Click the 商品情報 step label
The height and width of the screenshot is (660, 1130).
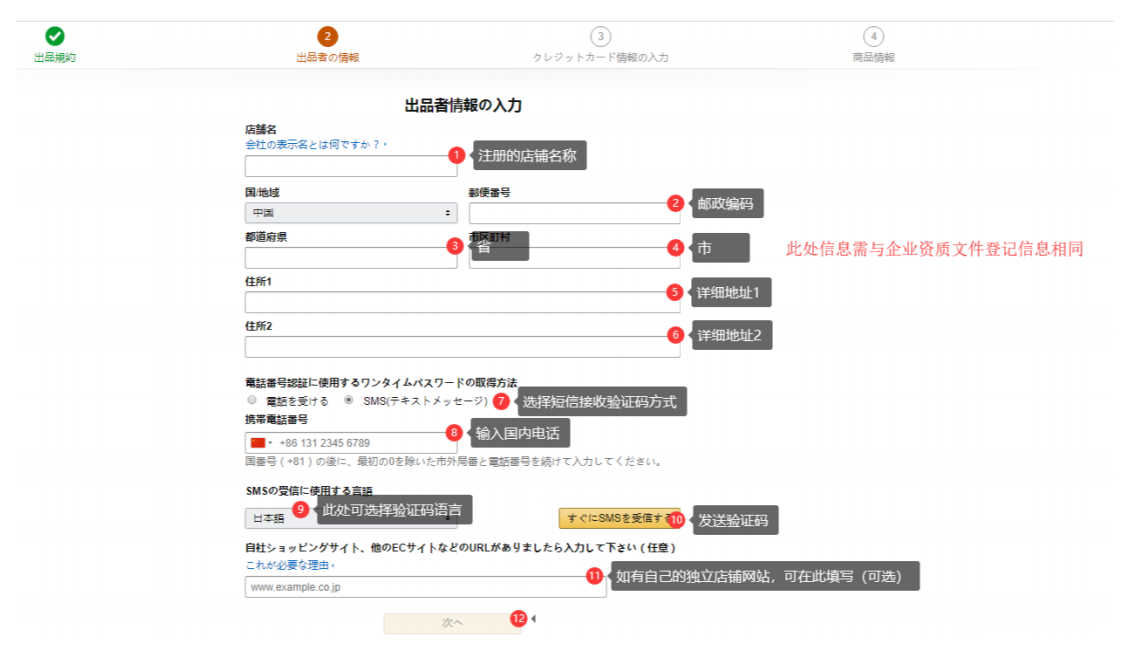[874, 56]
